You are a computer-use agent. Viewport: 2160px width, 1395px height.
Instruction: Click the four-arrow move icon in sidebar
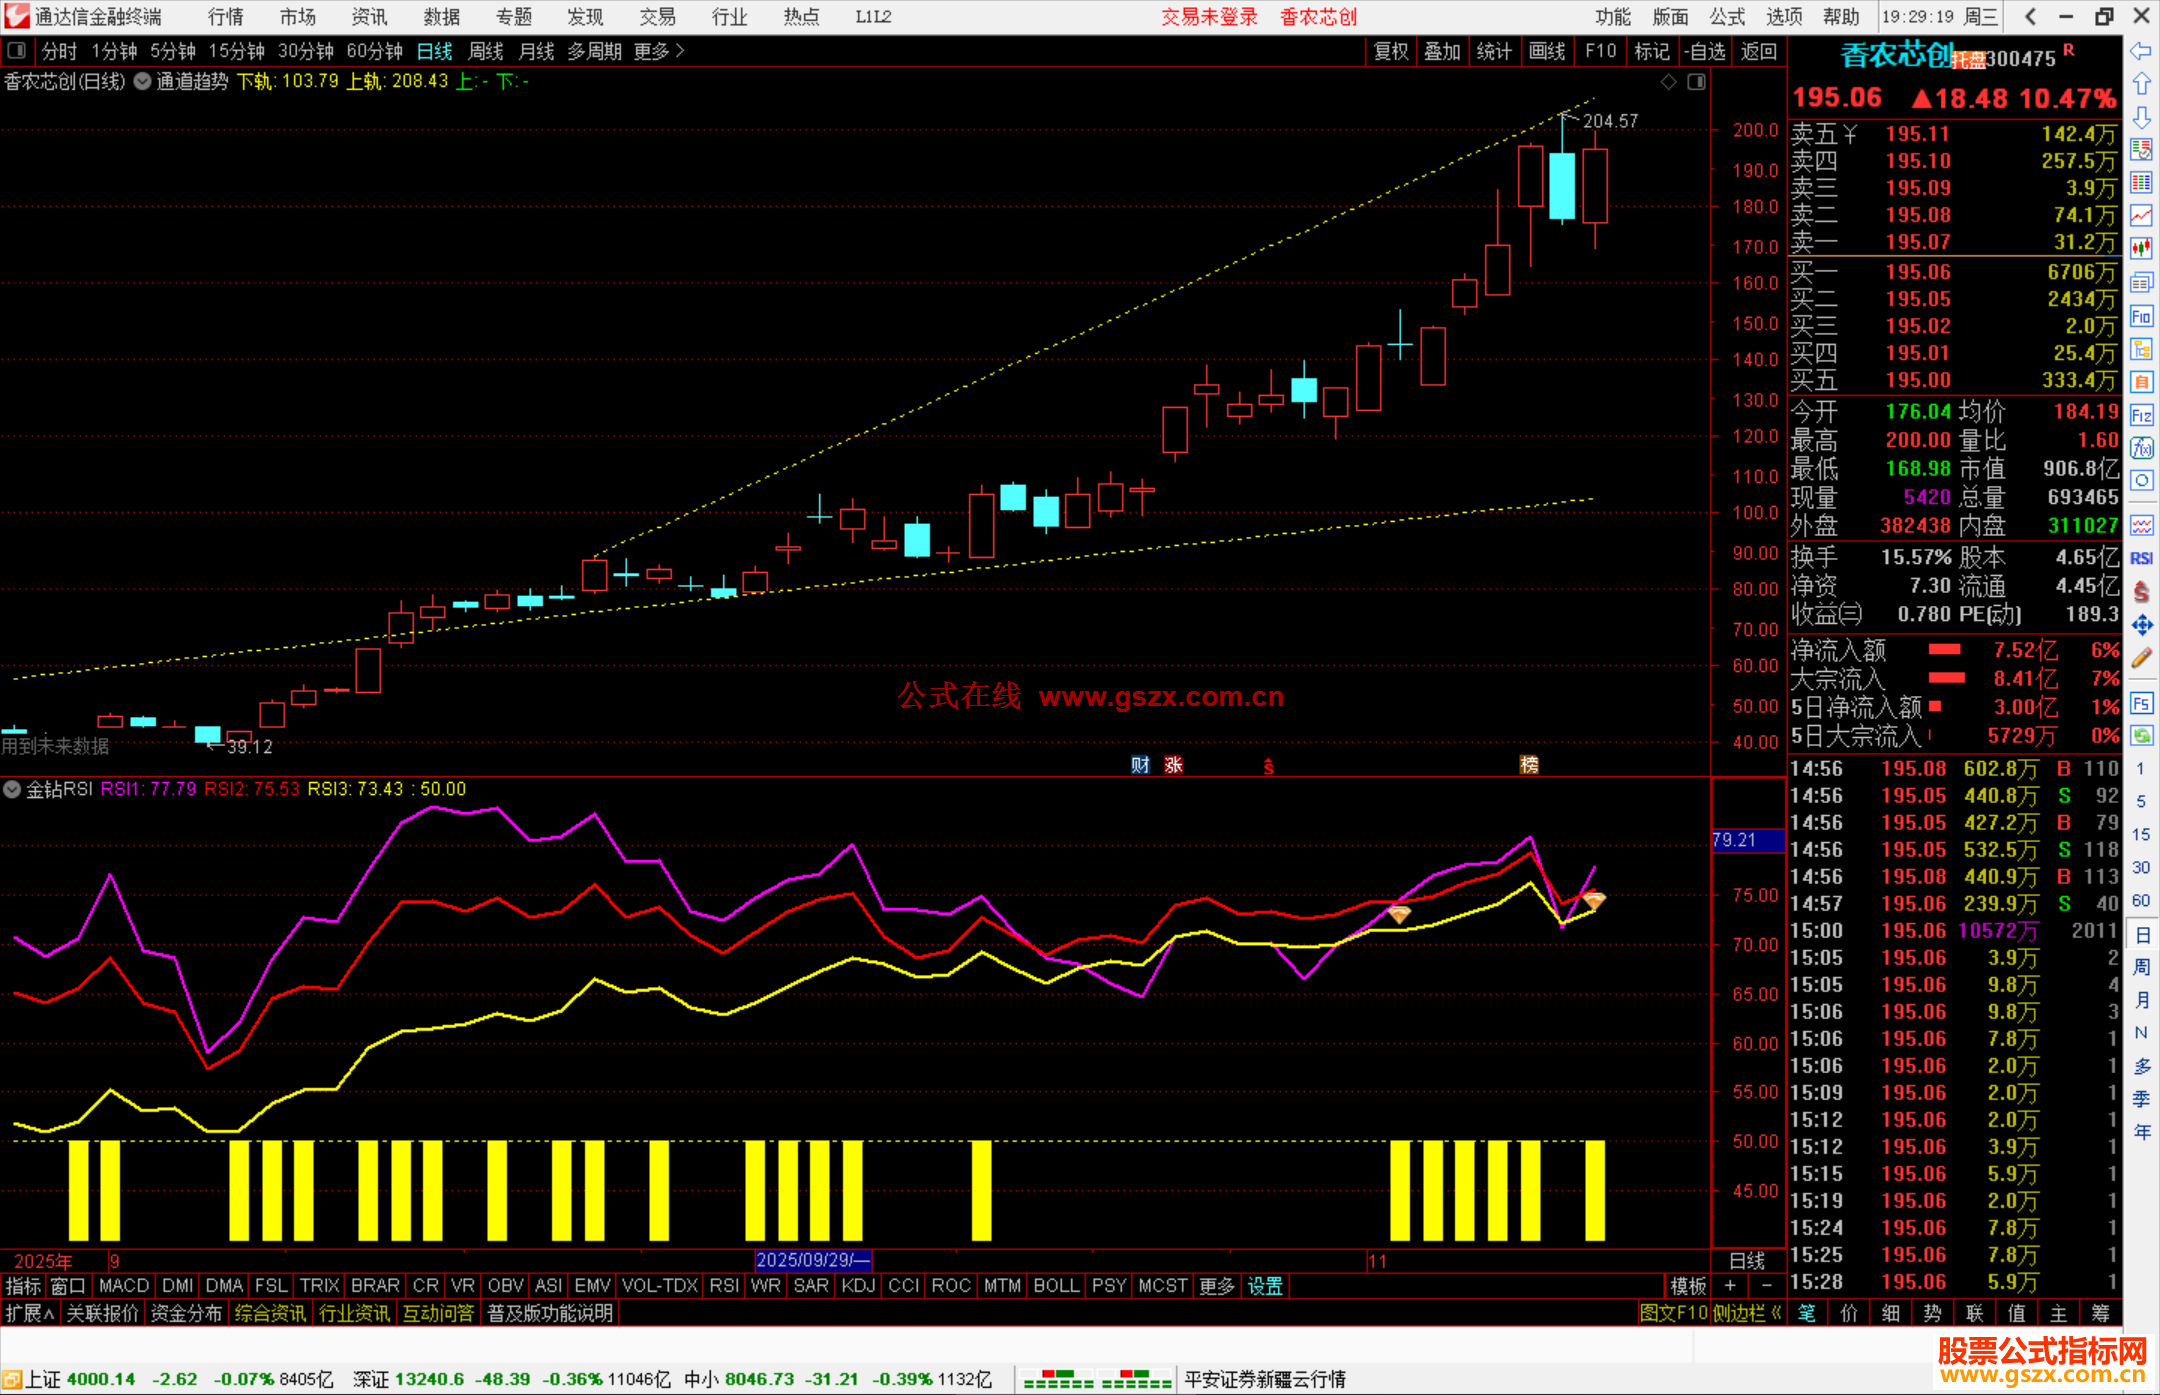coord(2141,625)
